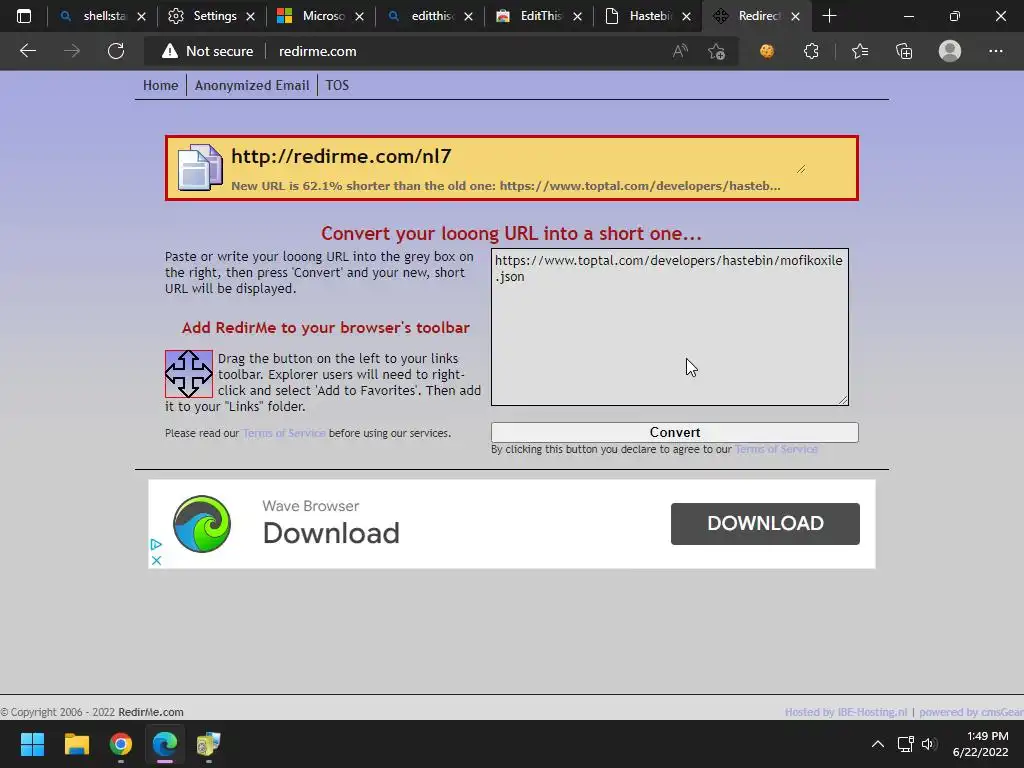Open File Explorer from taskbar

click(76, 744)
